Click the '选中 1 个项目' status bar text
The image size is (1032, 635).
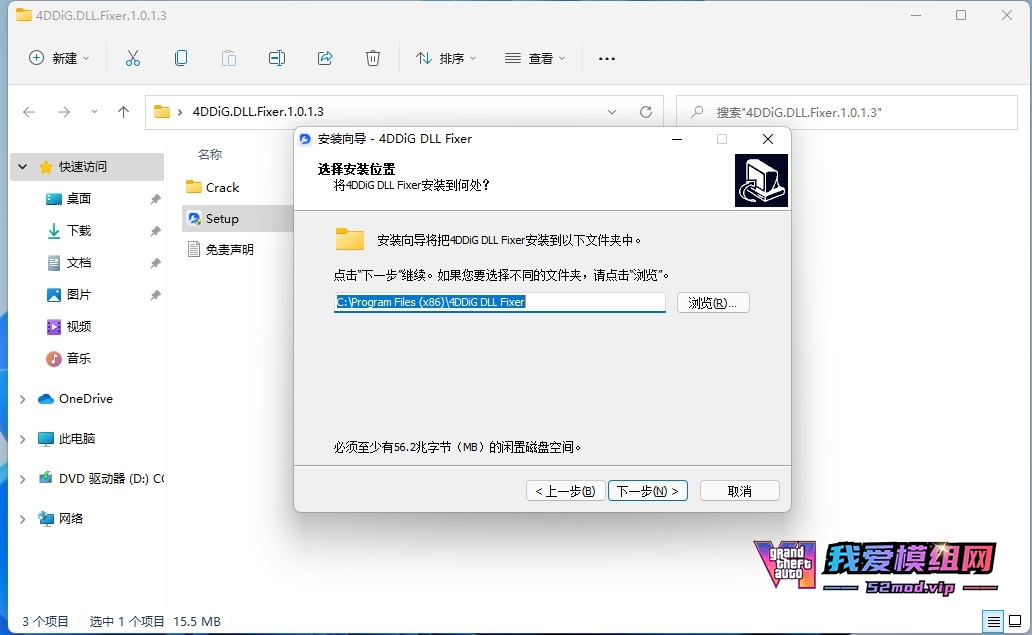point(127,621)
